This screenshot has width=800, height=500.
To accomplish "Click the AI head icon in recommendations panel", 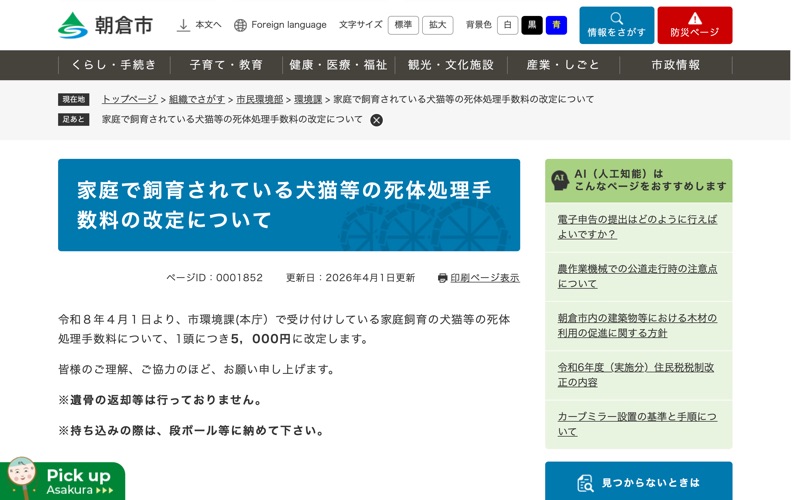I will [560, 180].
